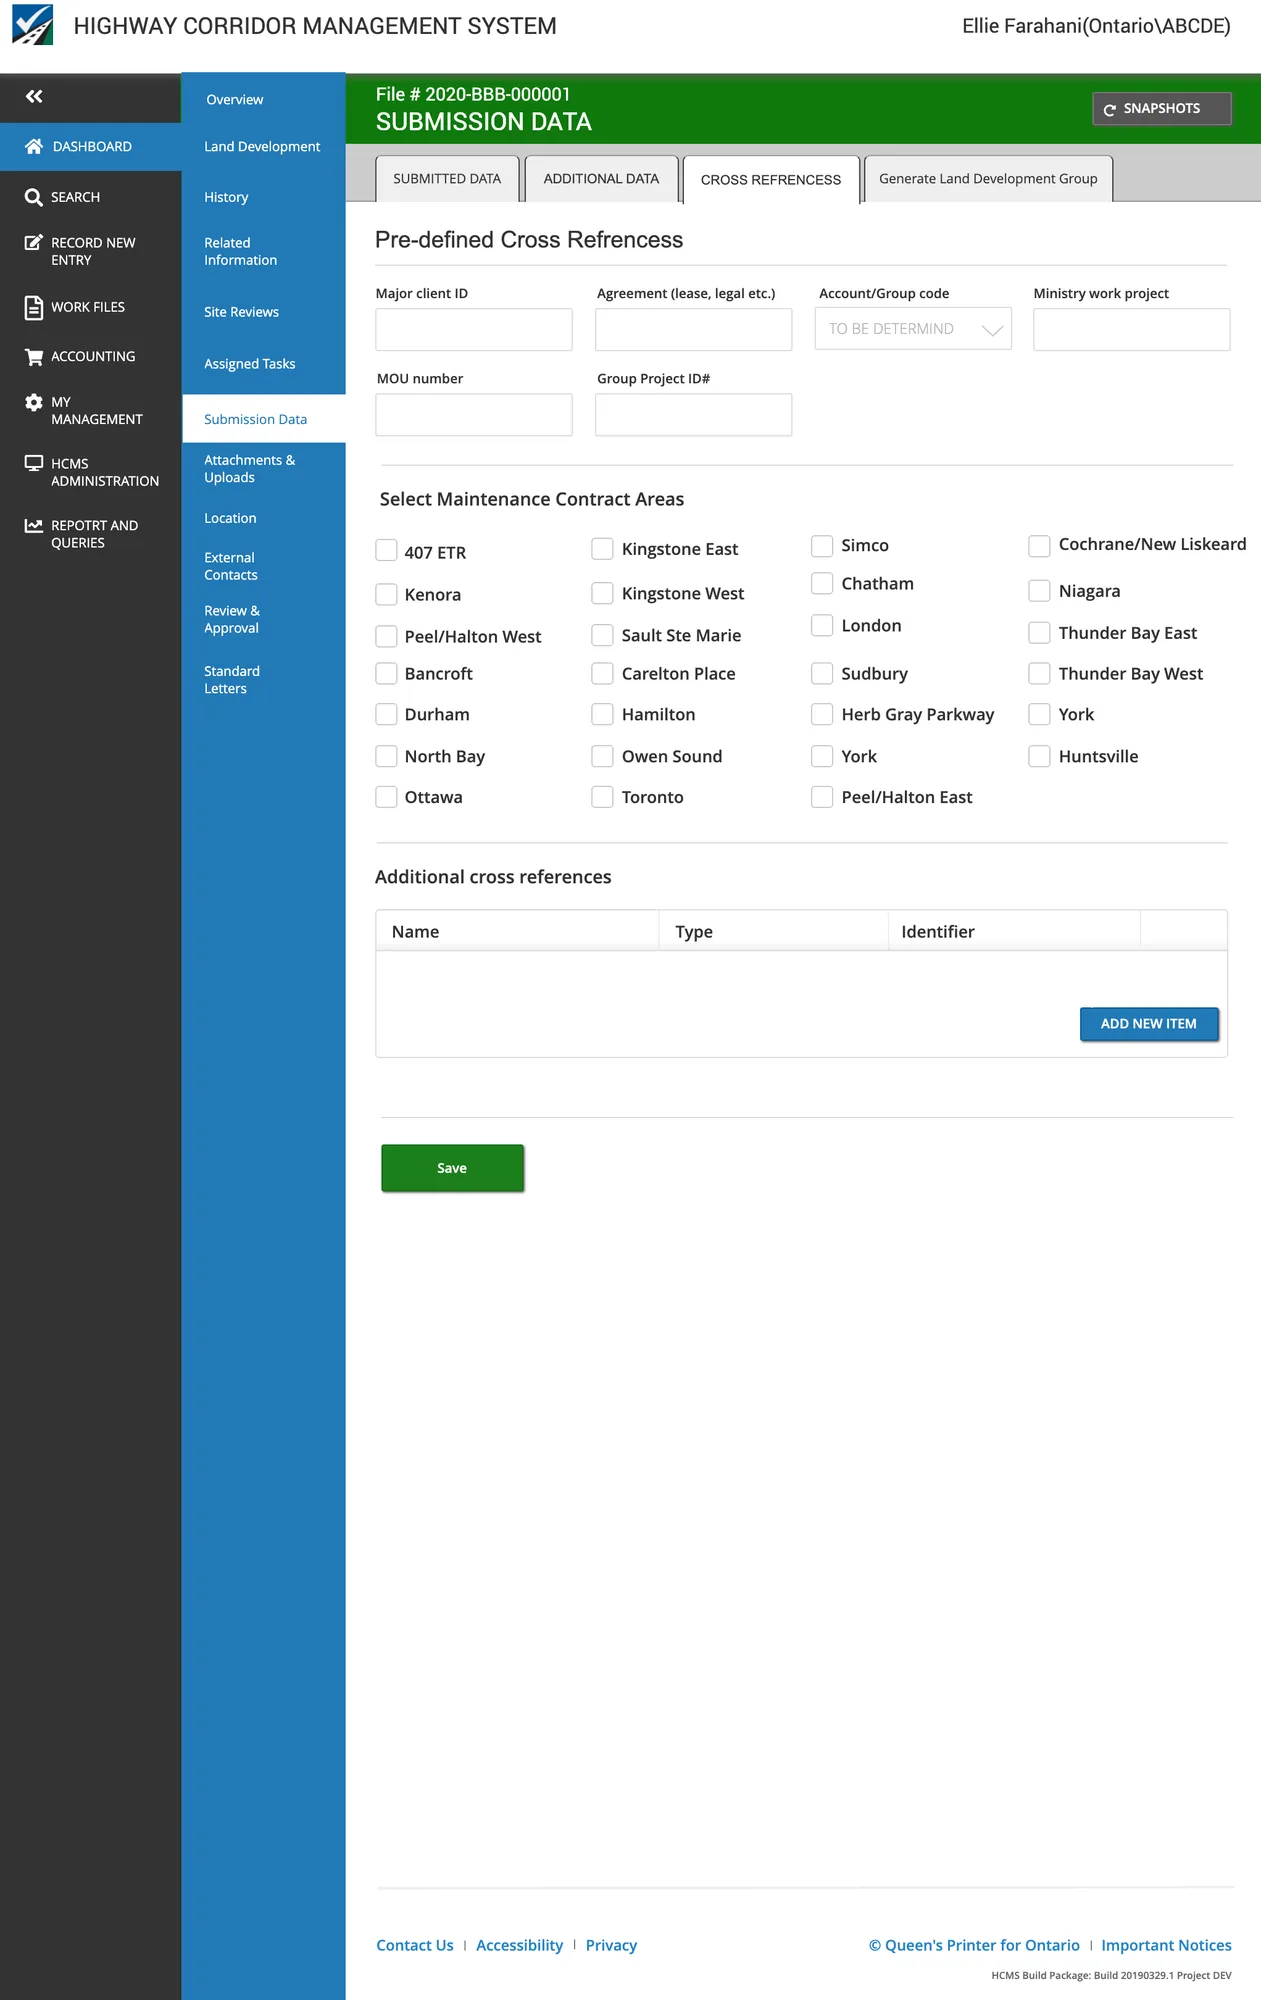Open Site Reviews menu item
The height and width of the screenshot is (2000, 1261).
tap(241, 312)
